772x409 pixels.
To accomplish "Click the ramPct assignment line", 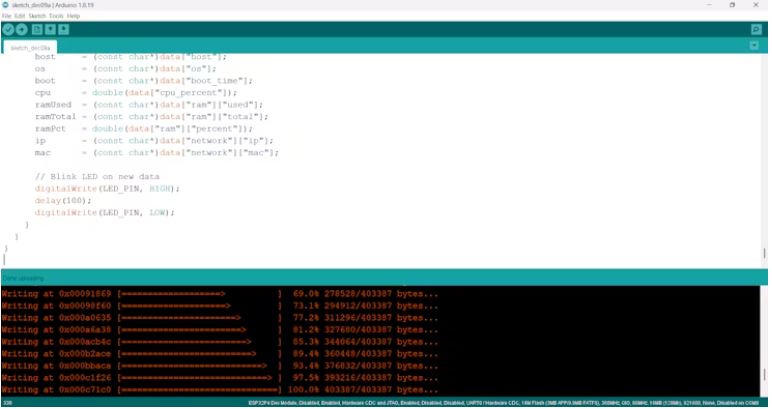I will 143,129.
